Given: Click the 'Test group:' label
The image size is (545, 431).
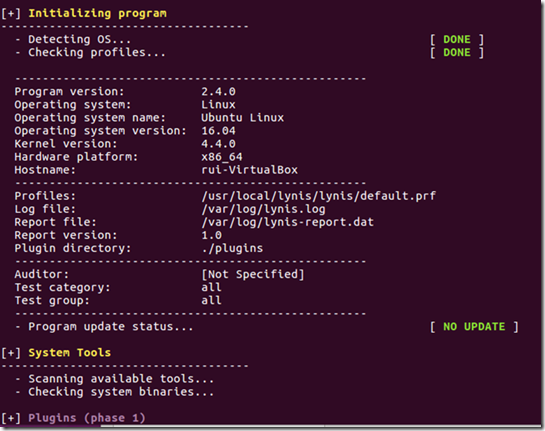Looking at the screenshot, I should (52, 301).
